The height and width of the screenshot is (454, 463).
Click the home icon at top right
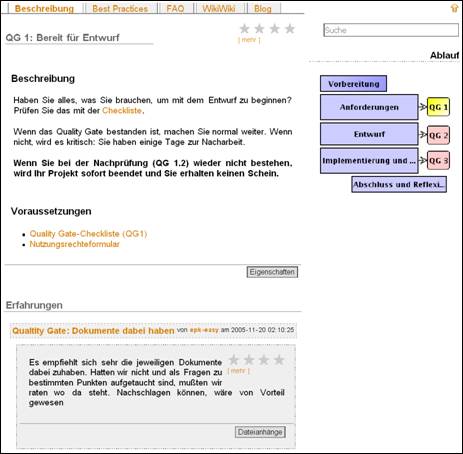click(454, 8)
